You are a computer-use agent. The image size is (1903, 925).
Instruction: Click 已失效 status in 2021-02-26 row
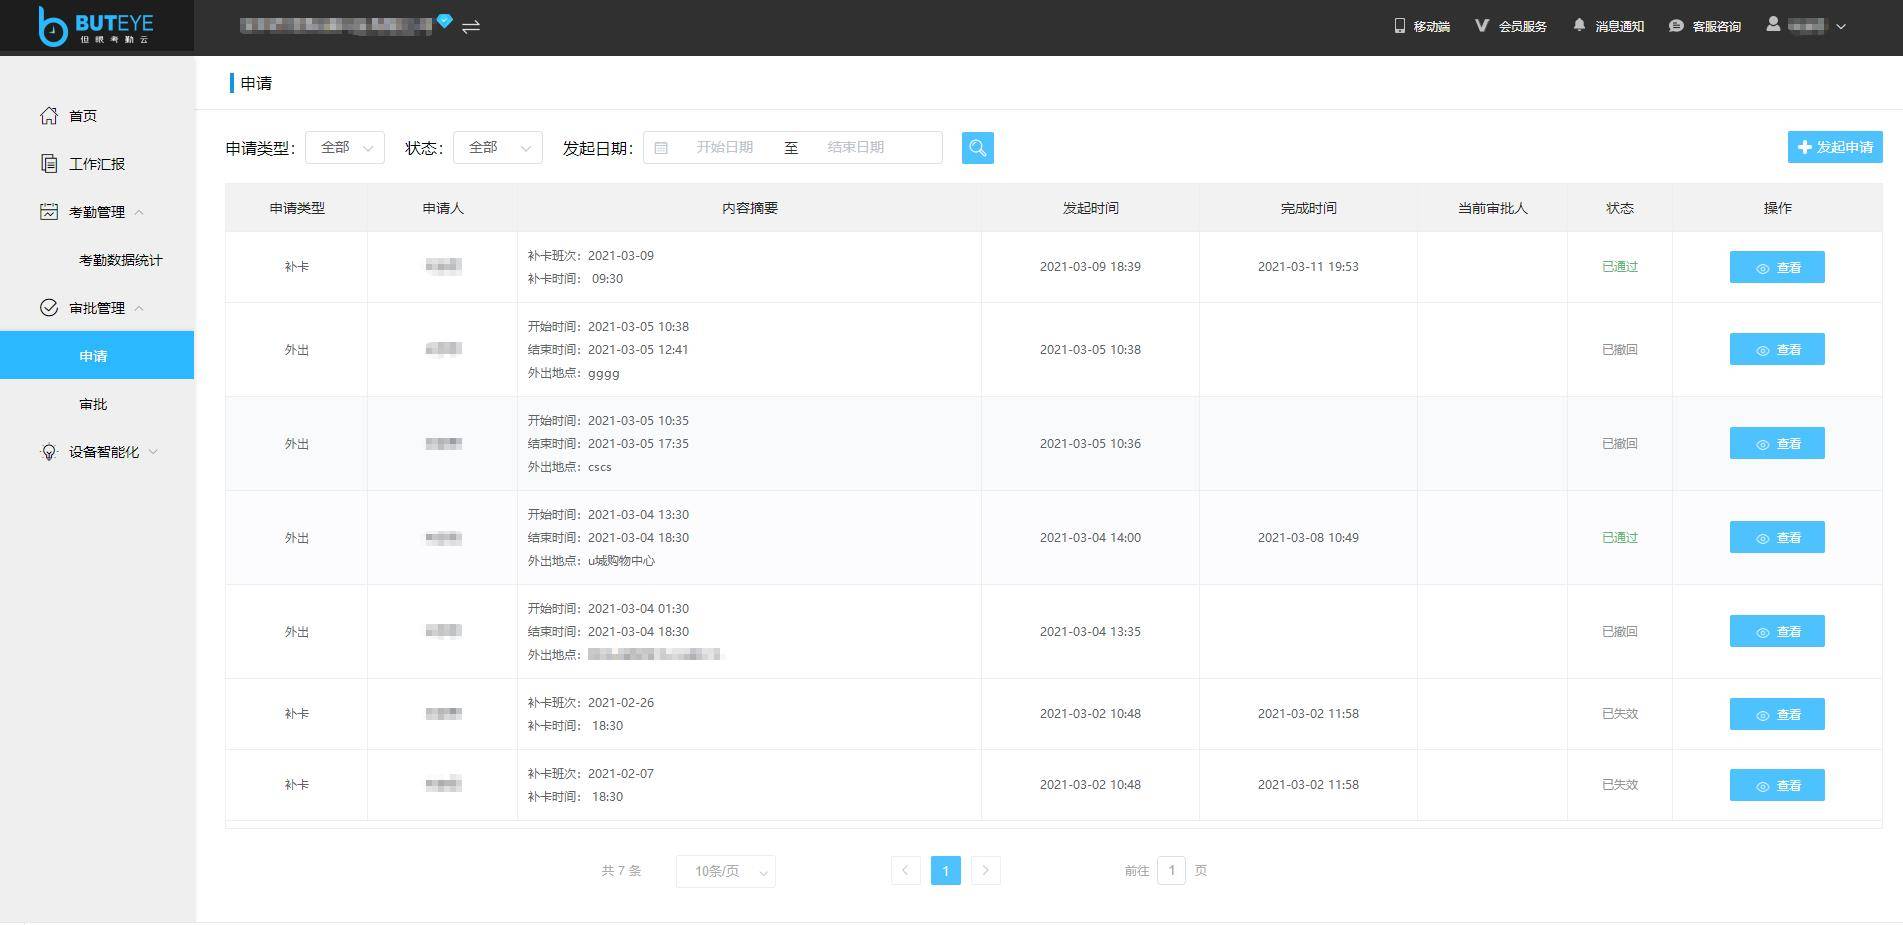(1620, 714)
